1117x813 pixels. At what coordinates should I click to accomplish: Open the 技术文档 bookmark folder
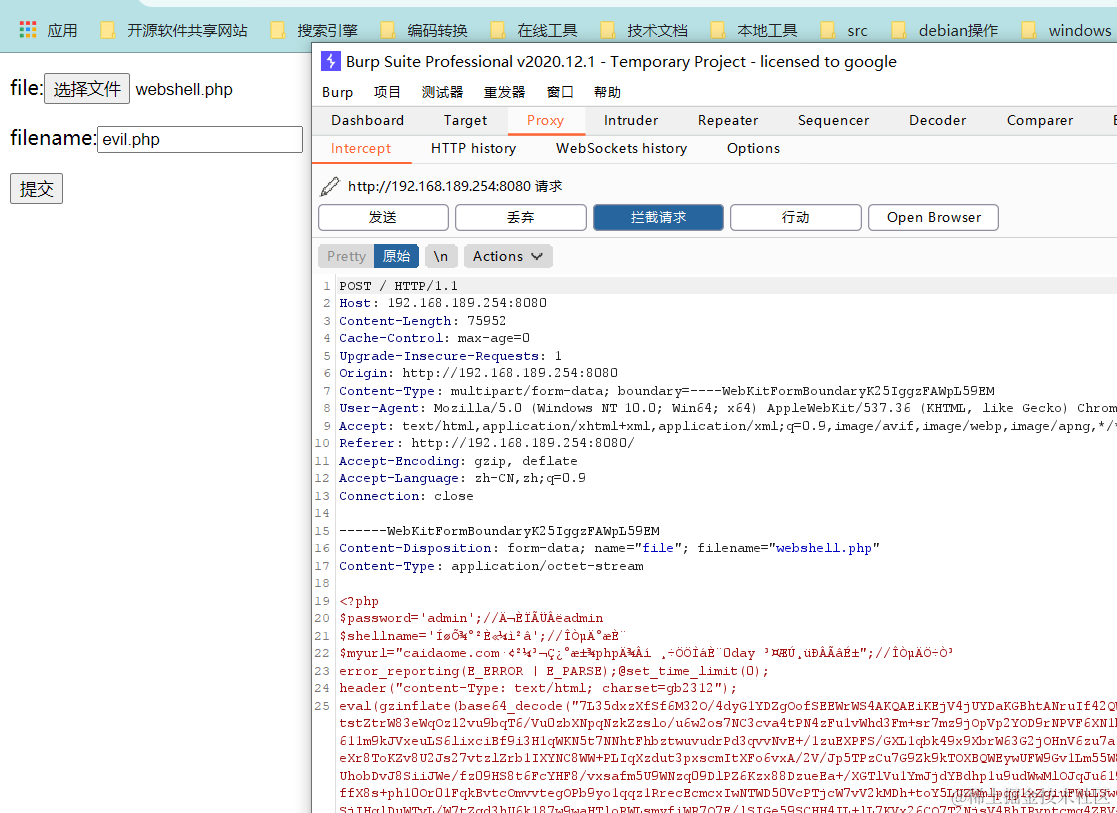tap(644, 30)
